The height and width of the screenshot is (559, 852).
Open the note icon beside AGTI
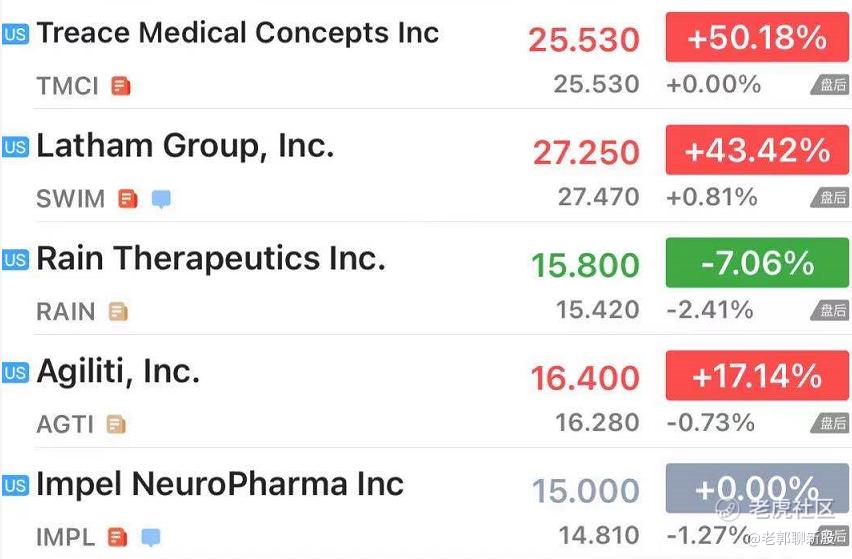coord(116,424)
